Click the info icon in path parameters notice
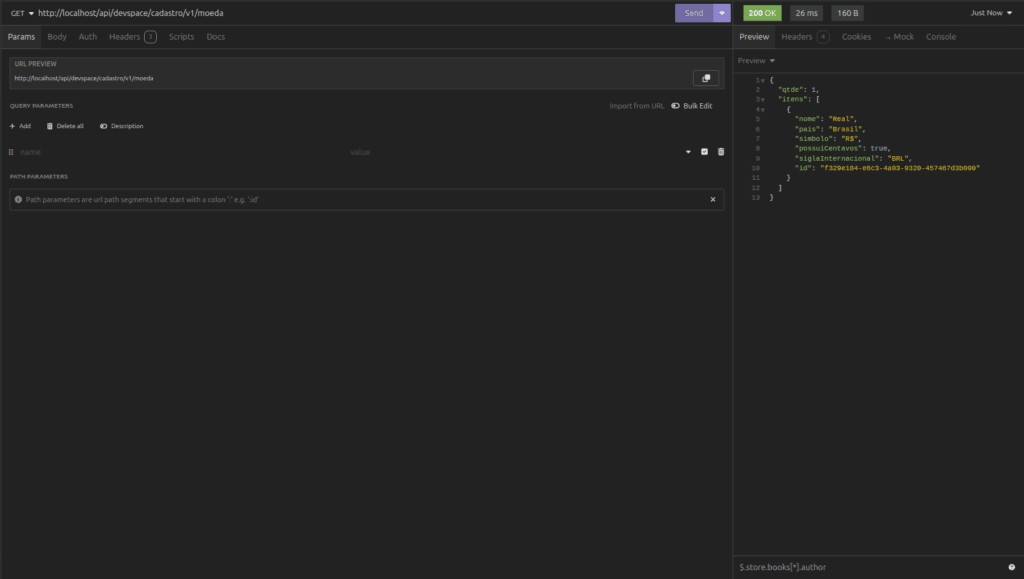Viewport: 1024px width, 579px height. point(18,200)
